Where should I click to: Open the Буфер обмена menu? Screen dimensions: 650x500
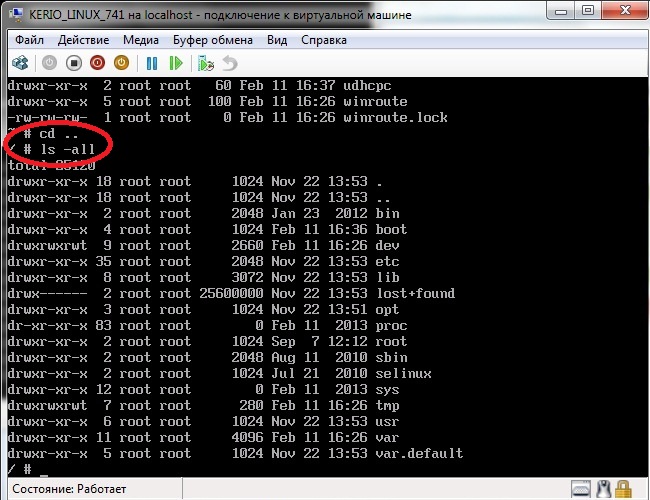(213, 40)
